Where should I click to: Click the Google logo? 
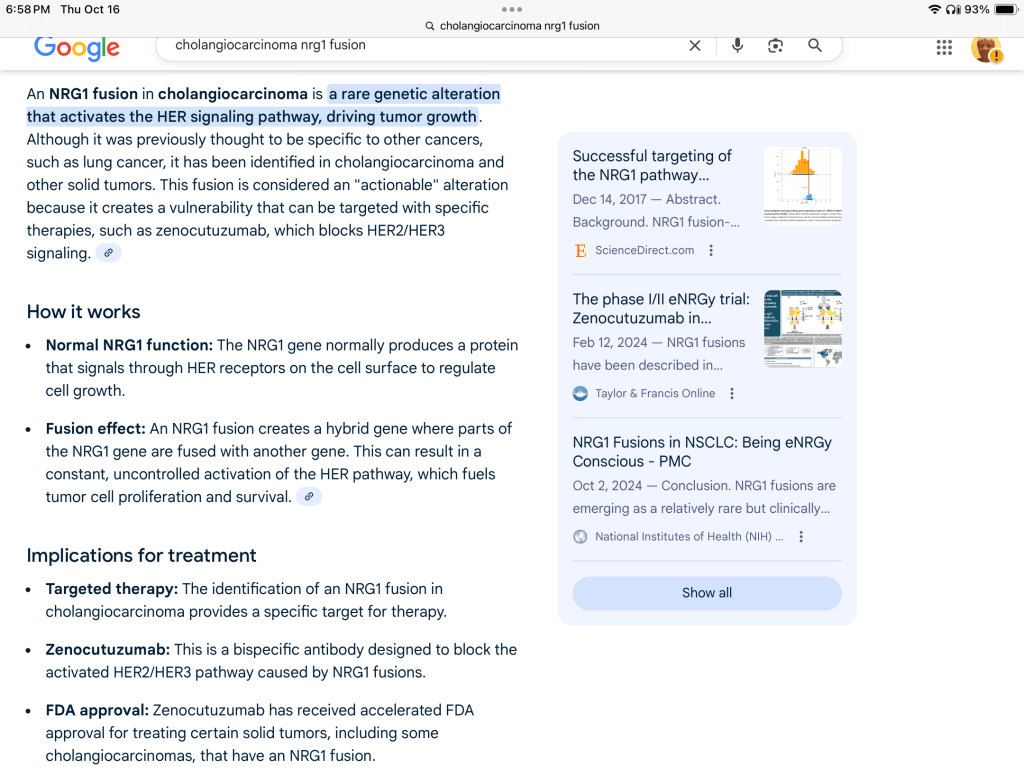pos(77,47)
